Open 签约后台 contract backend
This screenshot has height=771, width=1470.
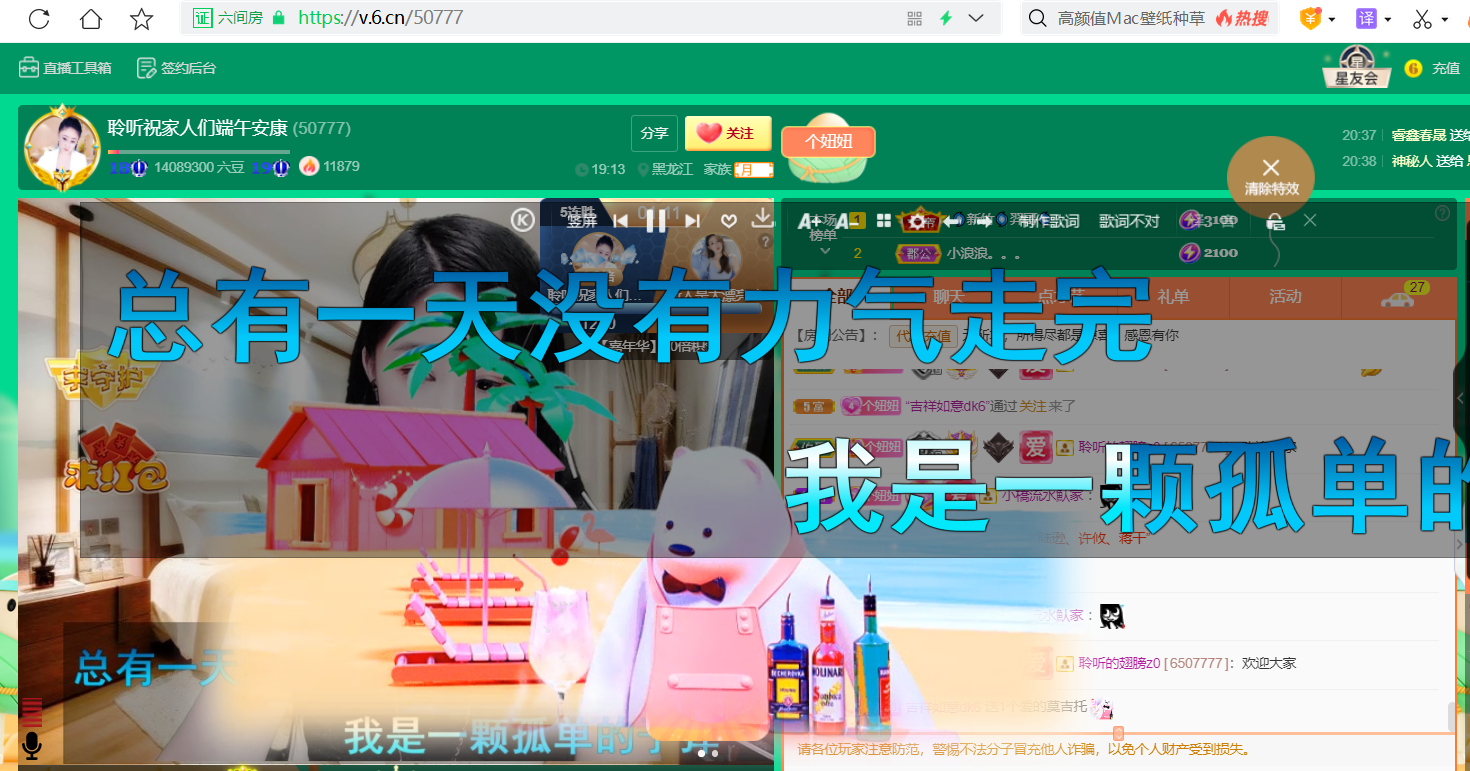click(x=176, y=68)
